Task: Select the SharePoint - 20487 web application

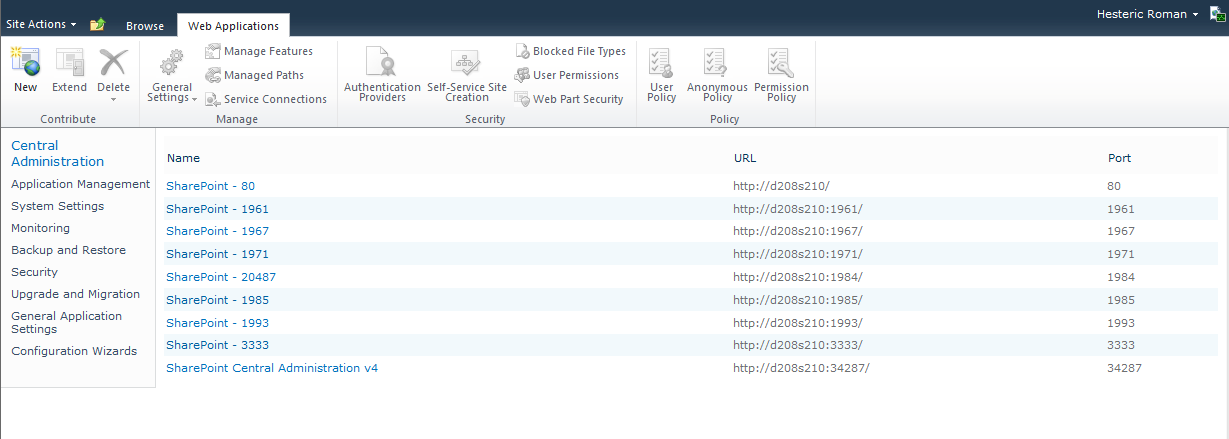Action: (221, 277)
